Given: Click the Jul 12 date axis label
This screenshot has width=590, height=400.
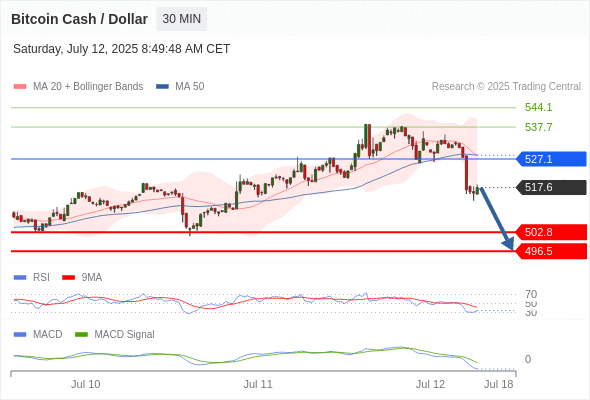Looking at the screenshot, I should tap(430, 384).
